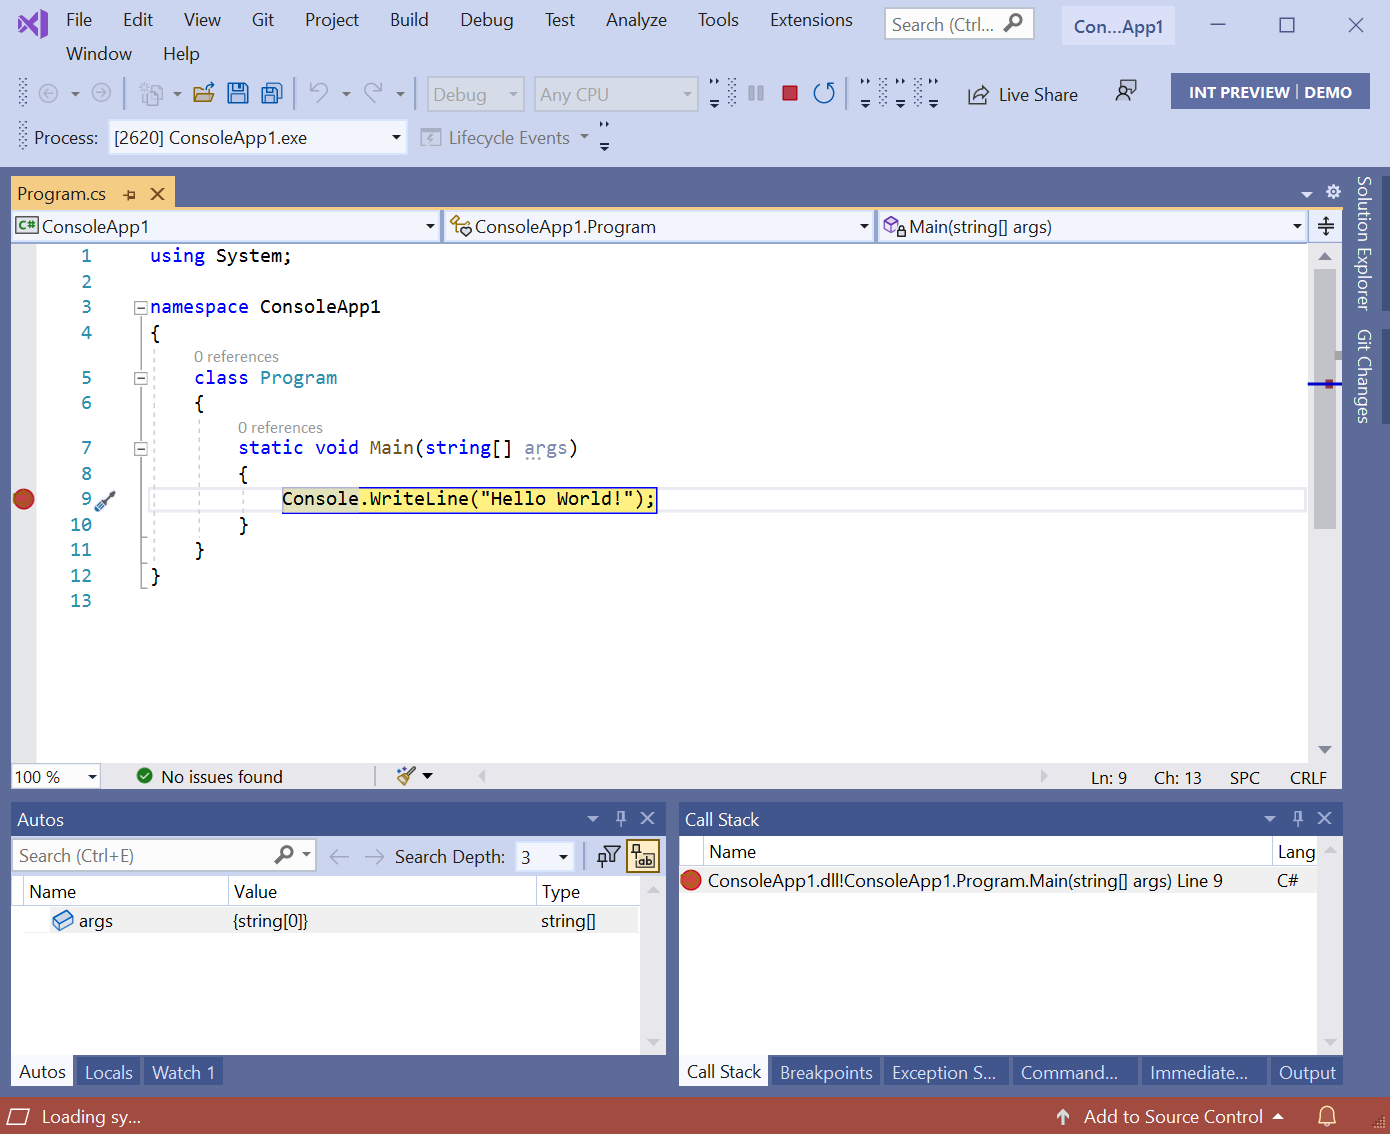This screenshot has width=1390, height=1134.
Task: Collapse the class Program block
Action: (x=141, y=378)
